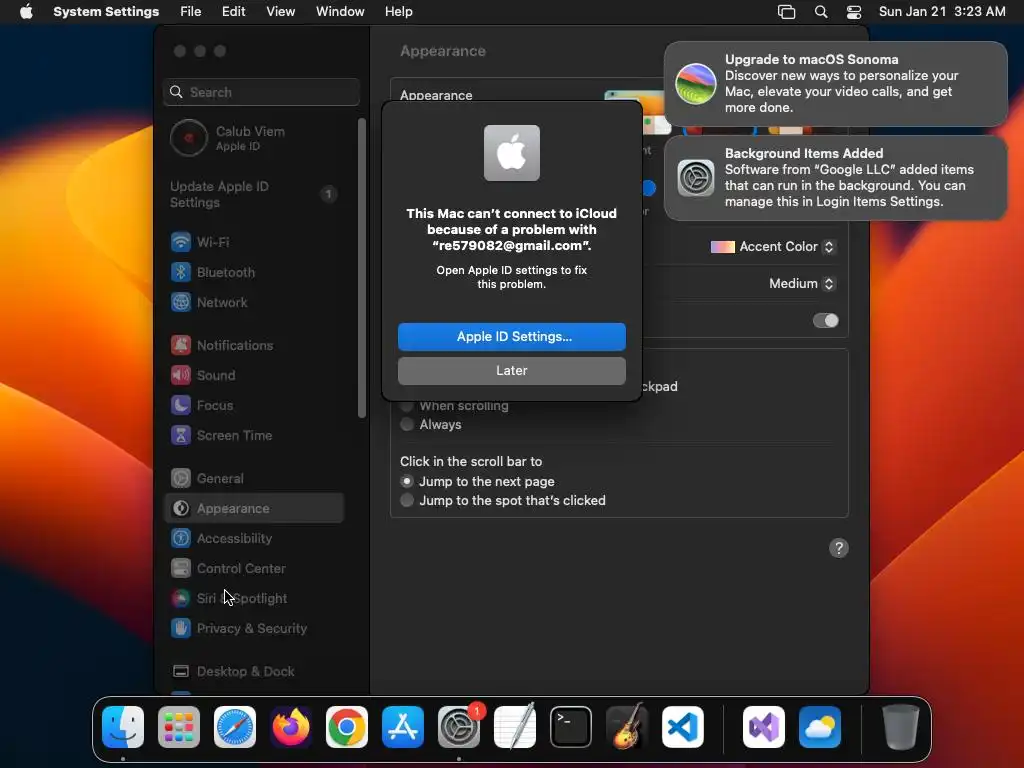Open Visual Studio from the Dock
The image size is (1024, 768).
click(x=764, y=727)
